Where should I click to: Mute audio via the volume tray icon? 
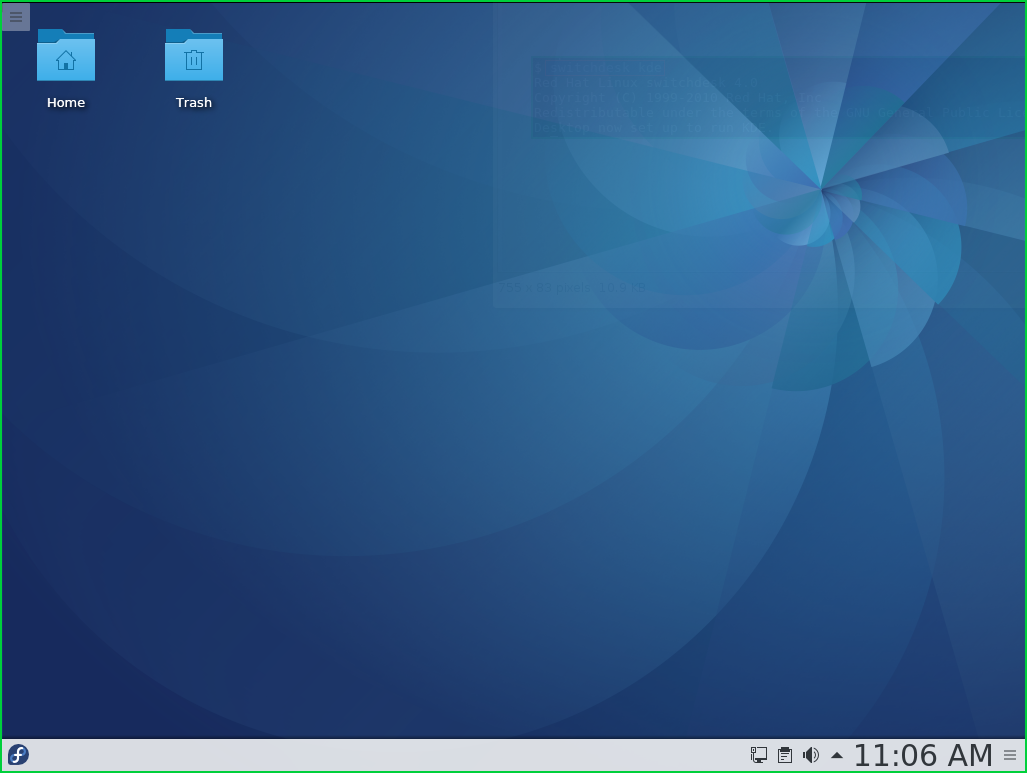[x=810, y=755]
